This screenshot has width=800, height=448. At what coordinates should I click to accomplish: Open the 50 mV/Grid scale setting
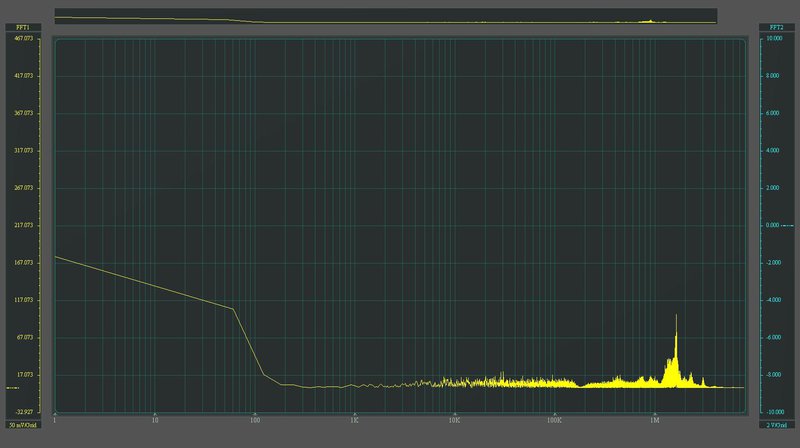[x=23, y=425]
